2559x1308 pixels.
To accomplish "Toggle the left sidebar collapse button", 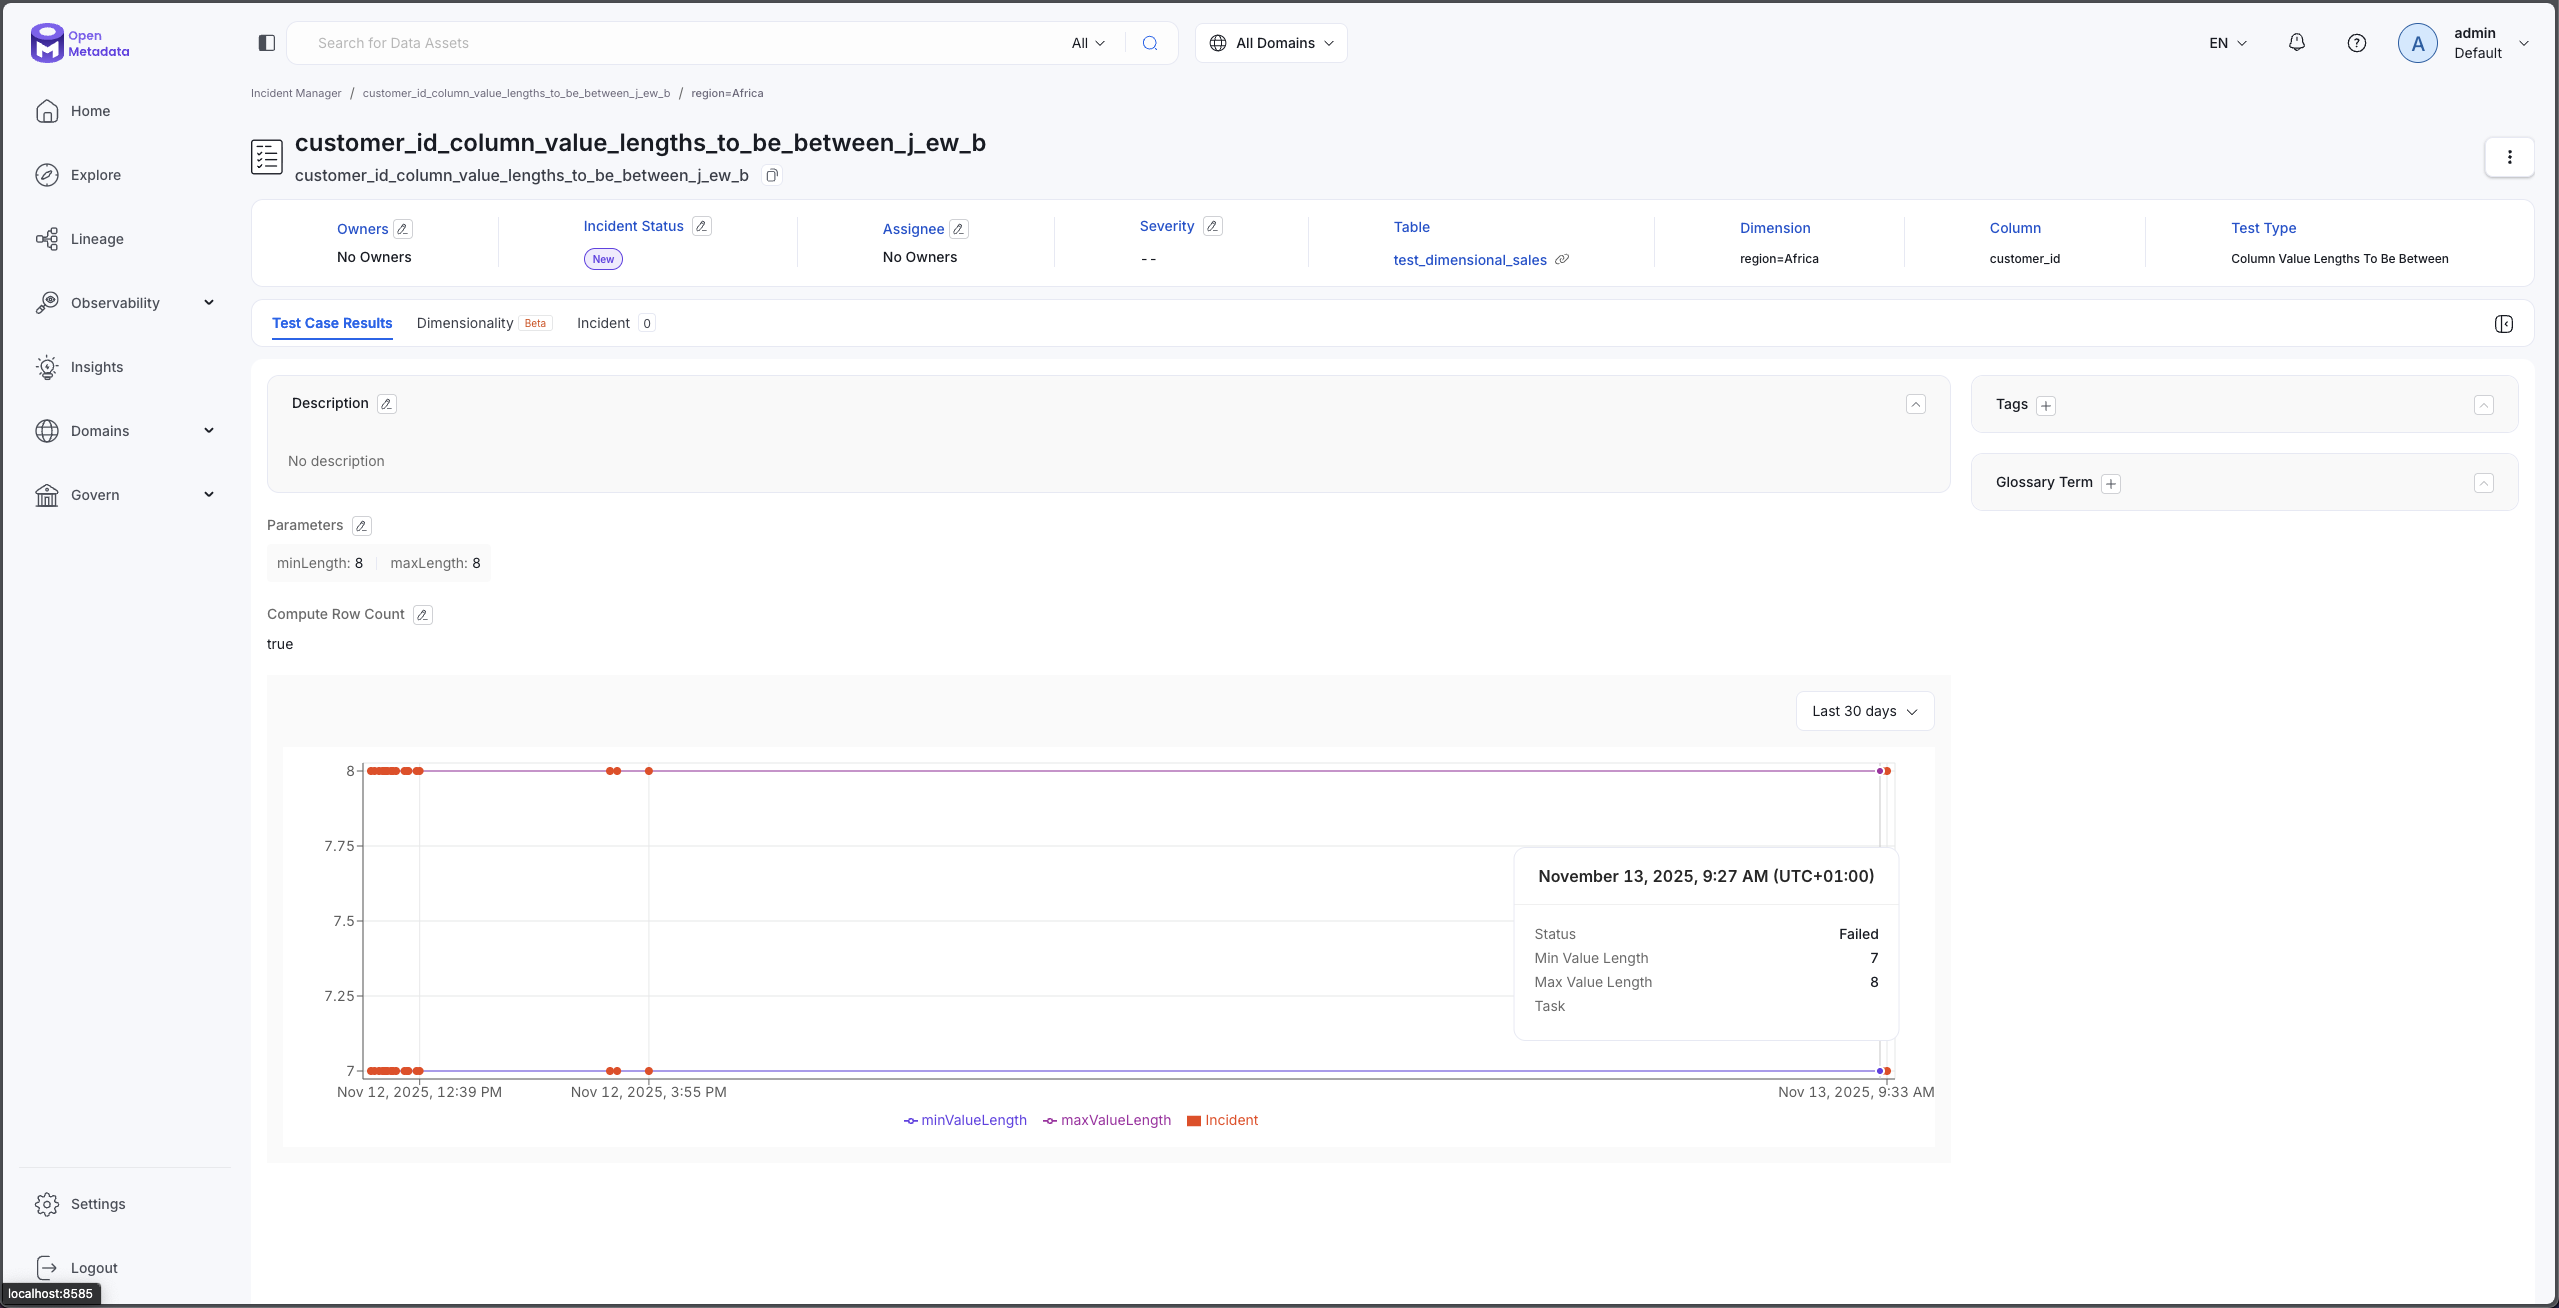I will tap(267, 43).
